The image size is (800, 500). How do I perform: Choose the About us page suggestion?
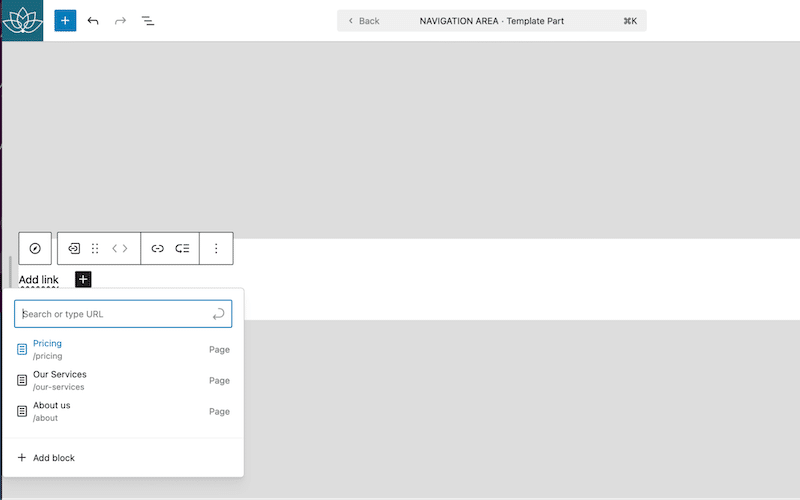[123, 411]
